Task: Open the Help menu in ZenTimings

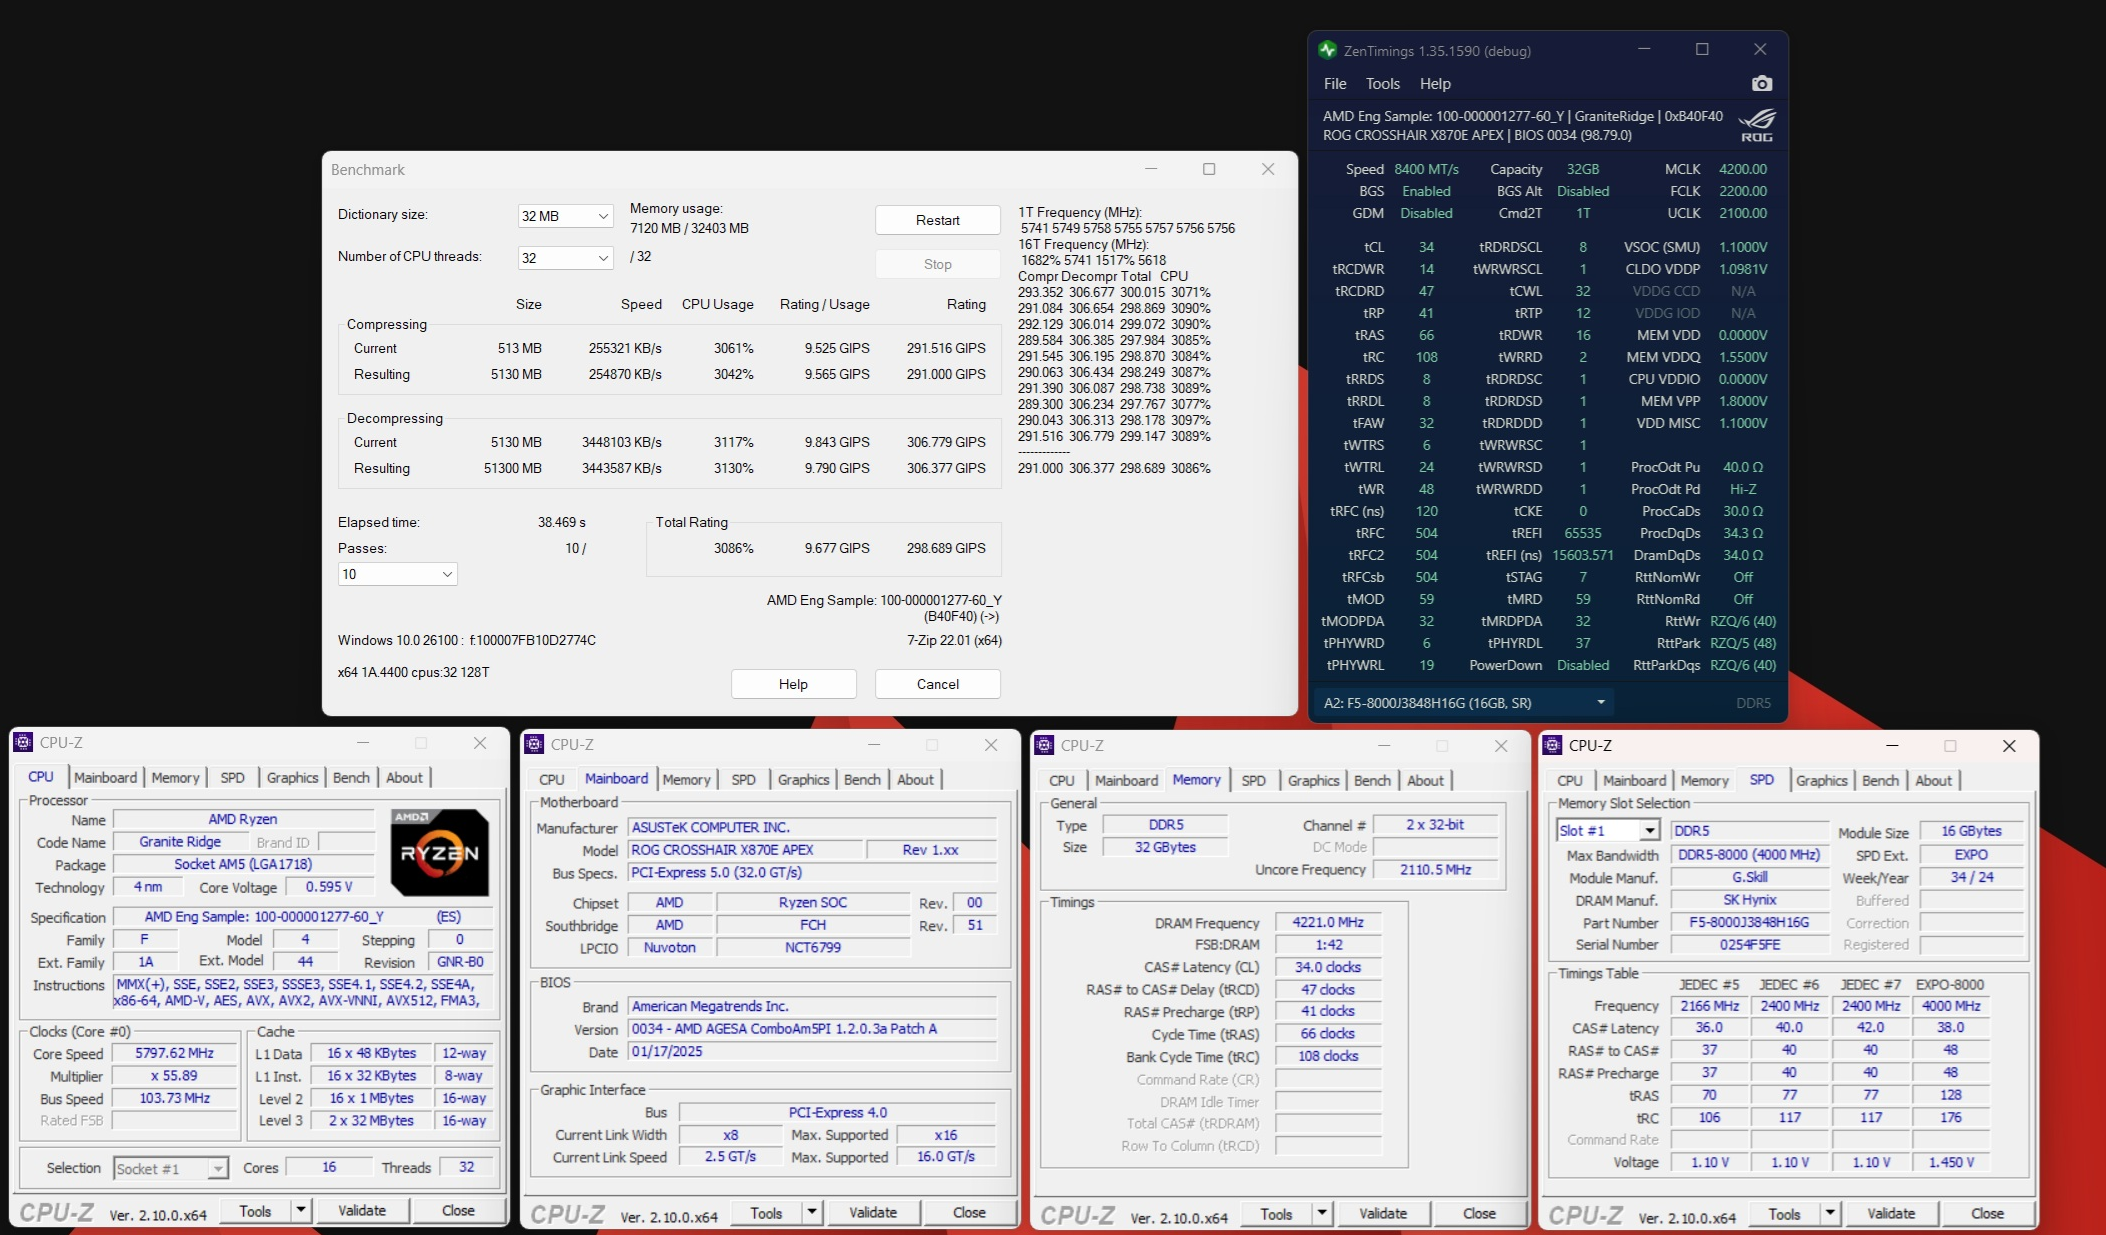Action: click(1435, 84)
